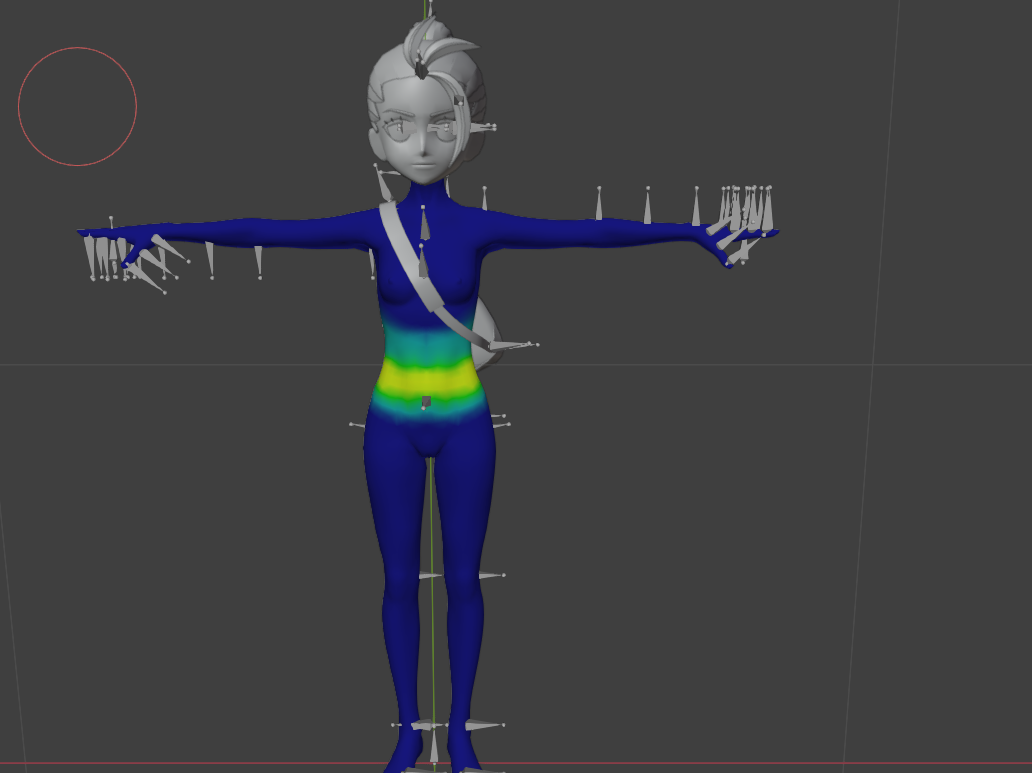Select the glasses bone beside the ear
This screenshot has height=773, width=1032.
[x=482, y=127]
